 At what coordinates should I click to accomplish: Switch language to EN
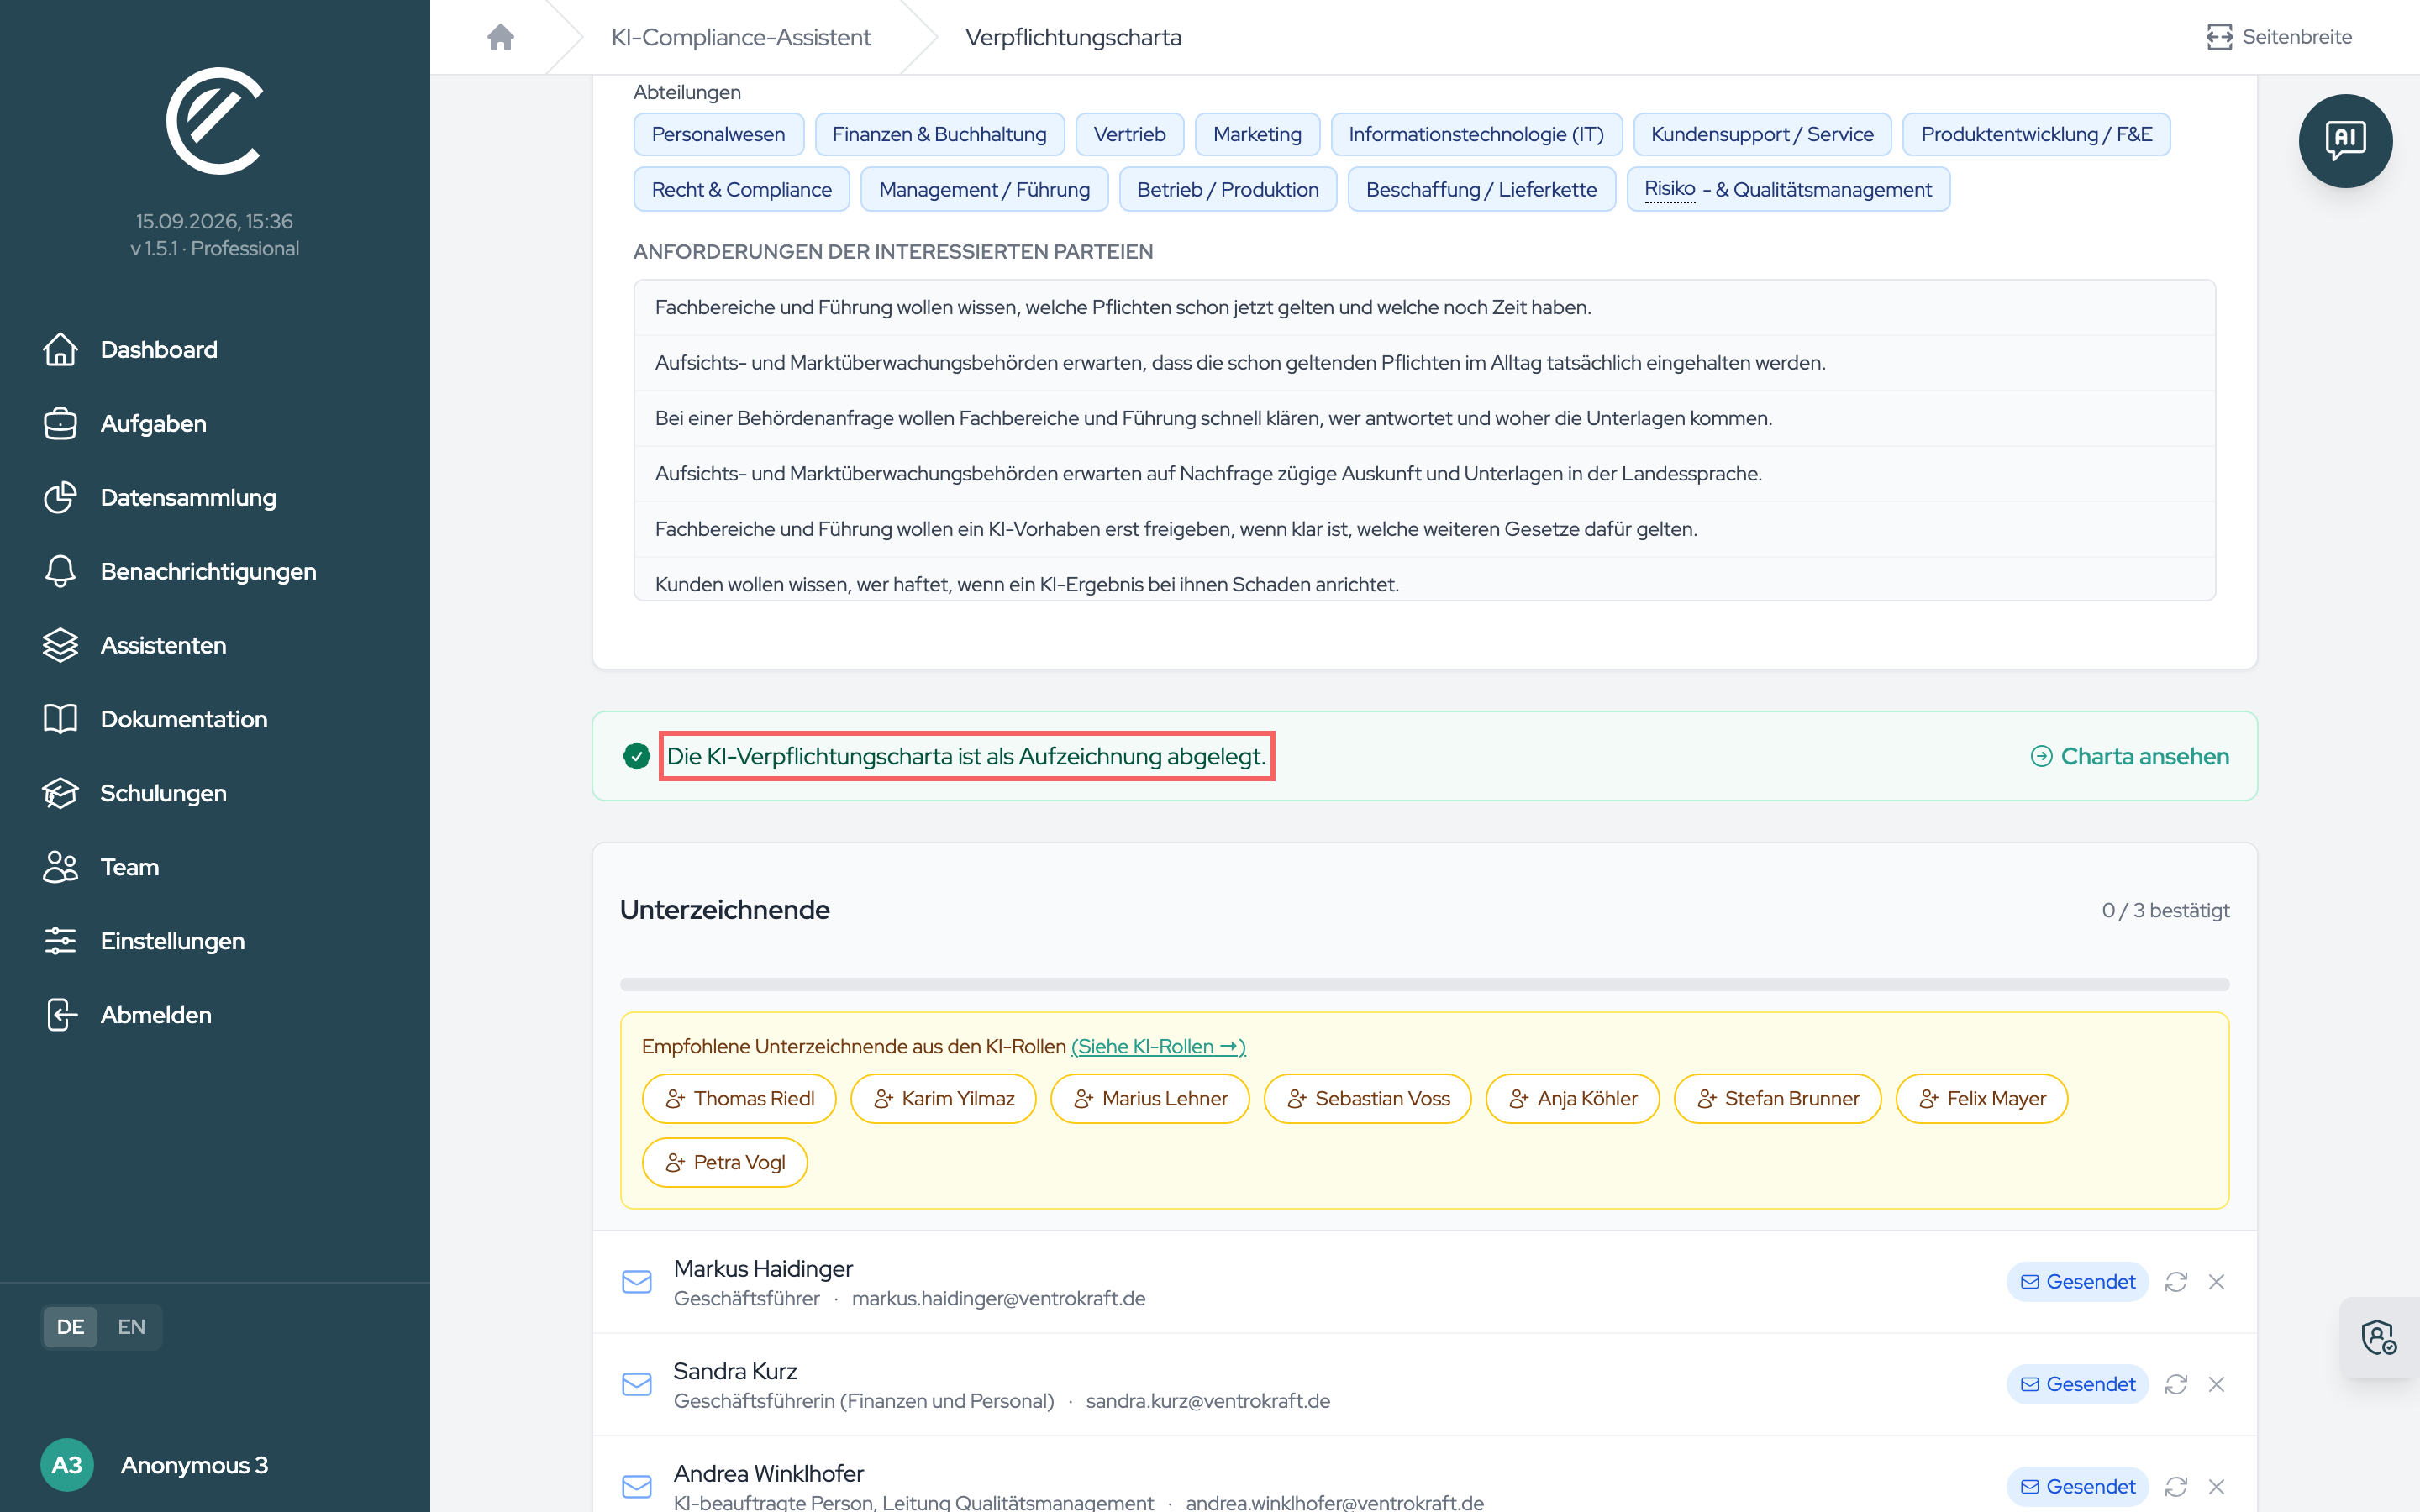pyautogui.click(x=131, y=1327)
